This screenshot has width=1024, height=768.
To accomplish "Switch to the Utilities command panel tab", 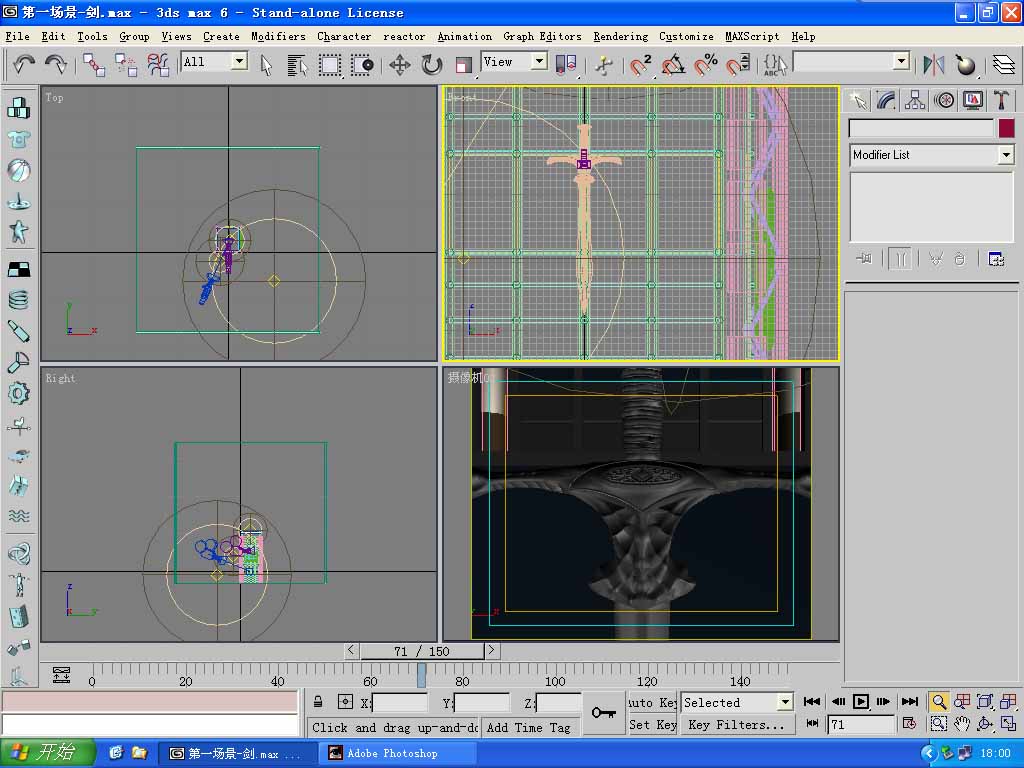I will (x=1001, y=100).
